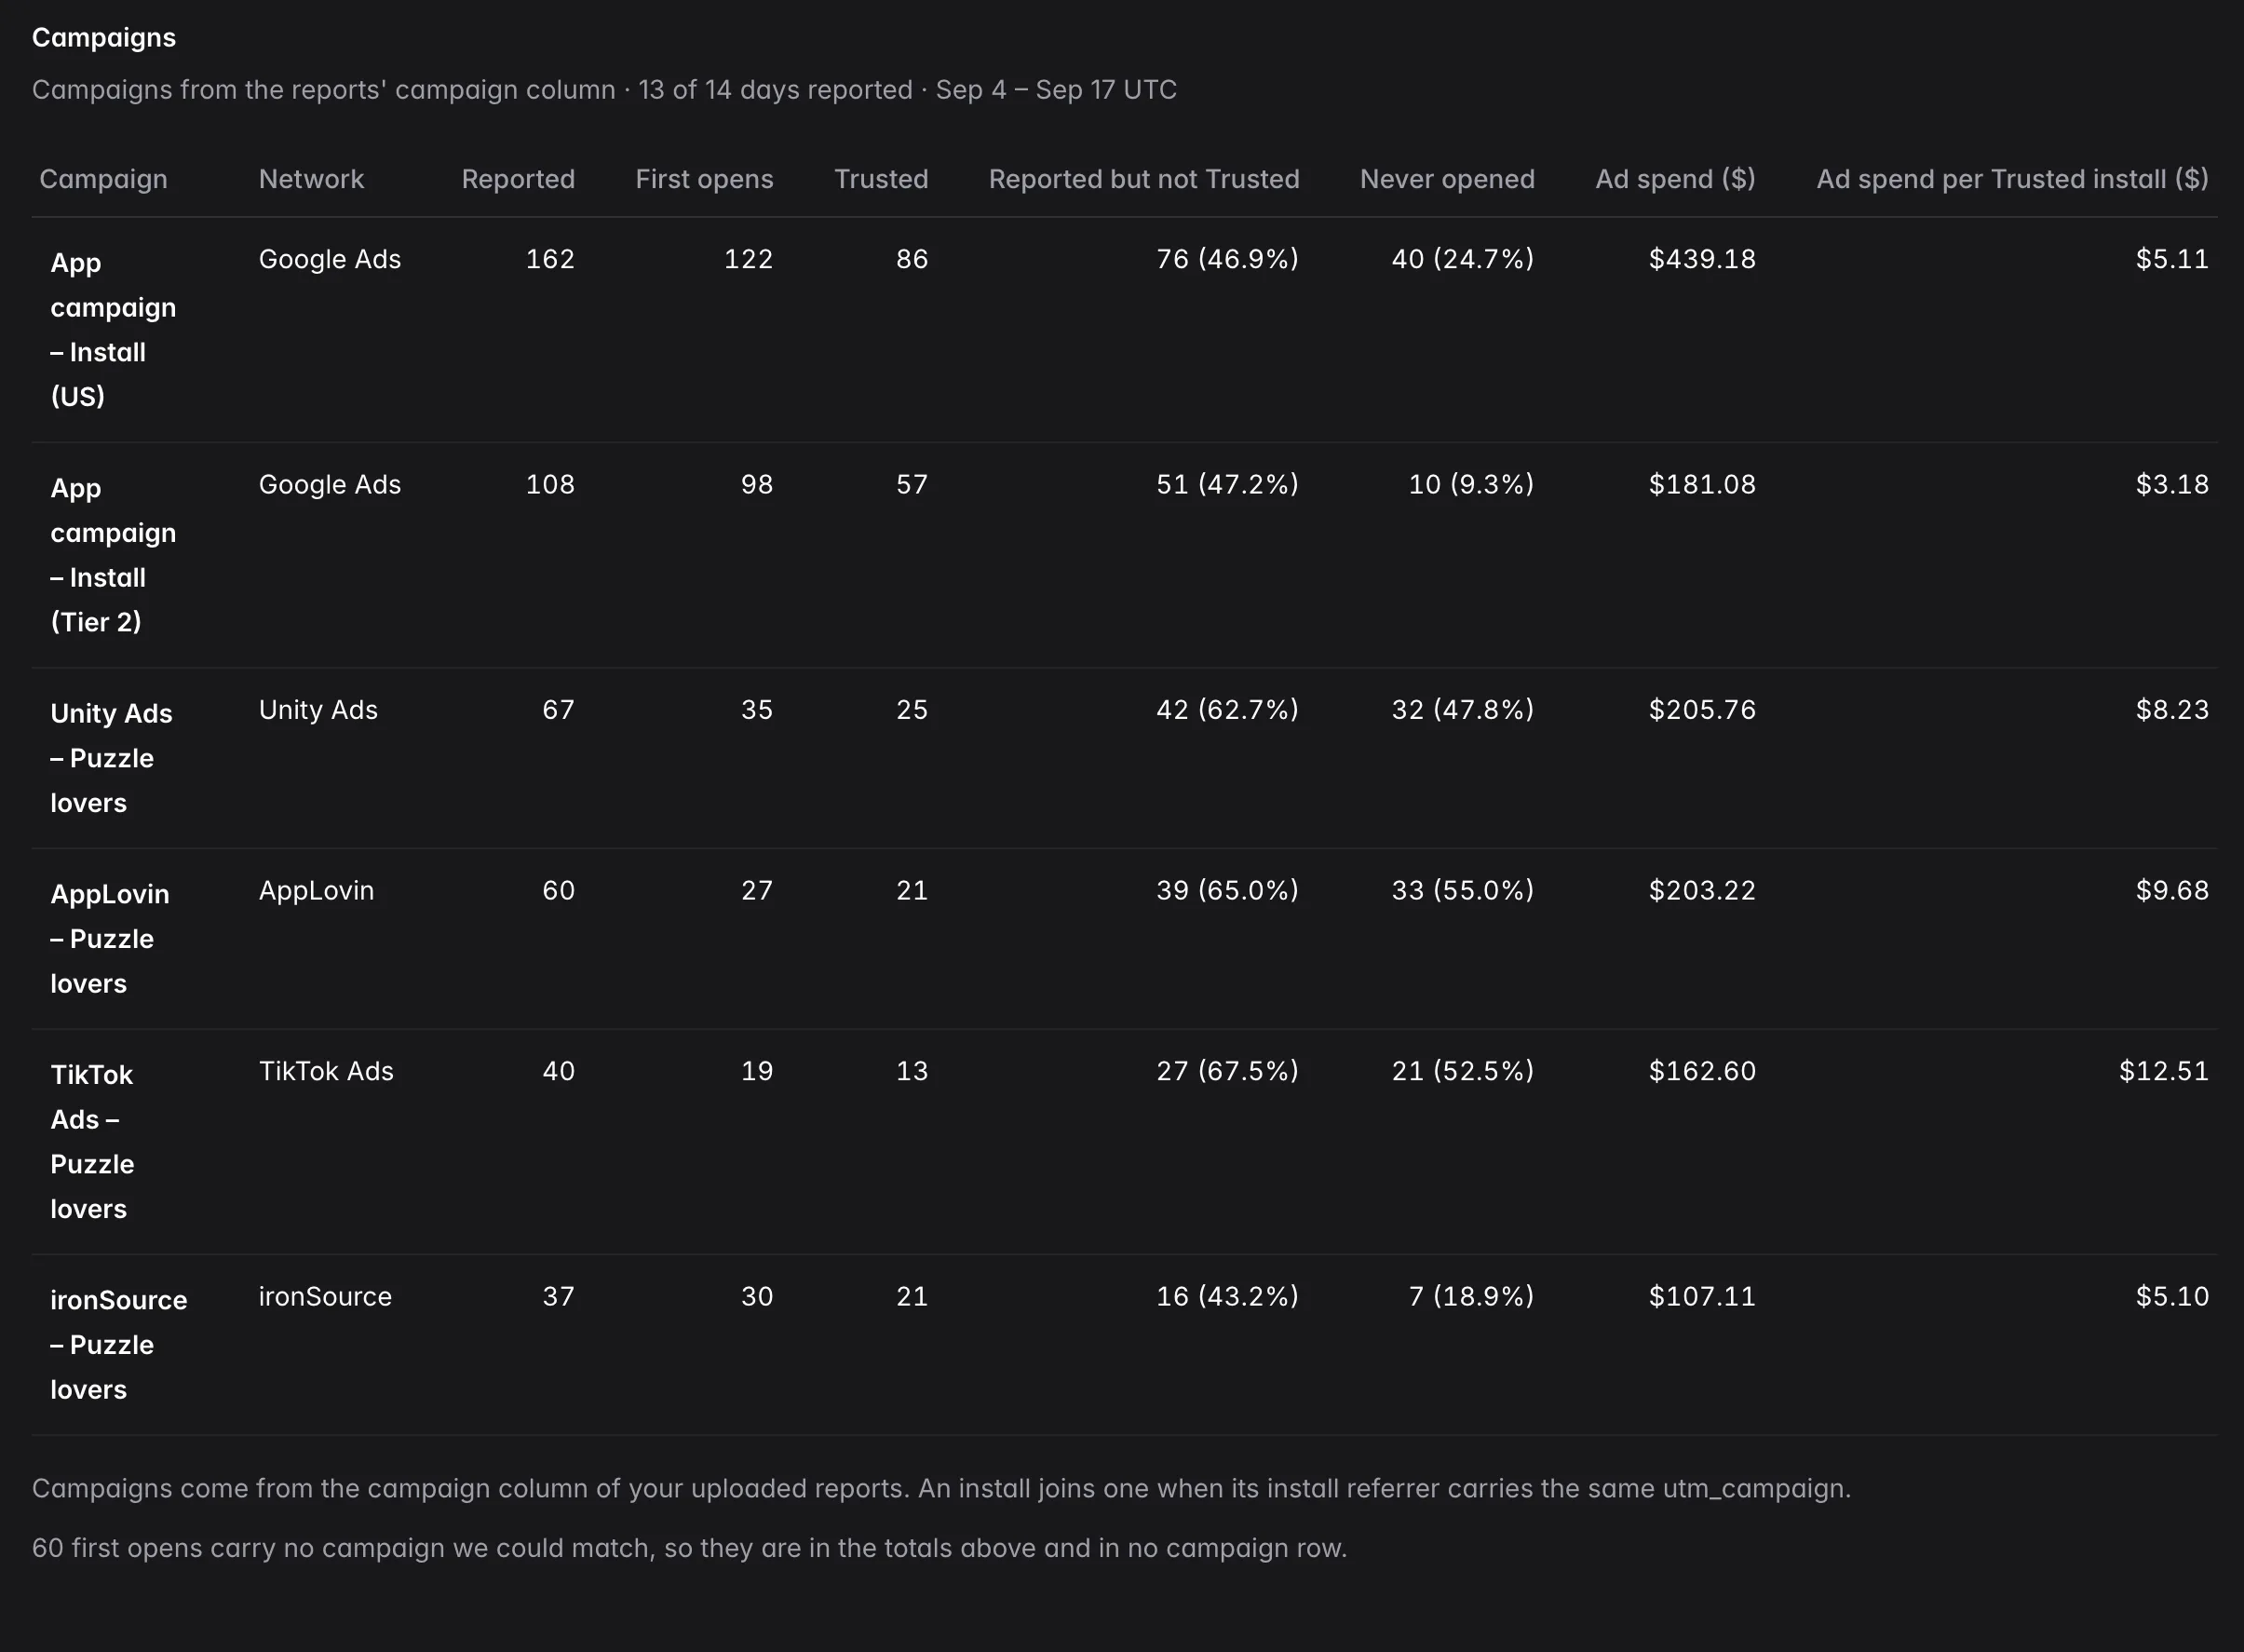Click the Campaign column header
Screen dimensions: 2244x1652
(103, 179)
